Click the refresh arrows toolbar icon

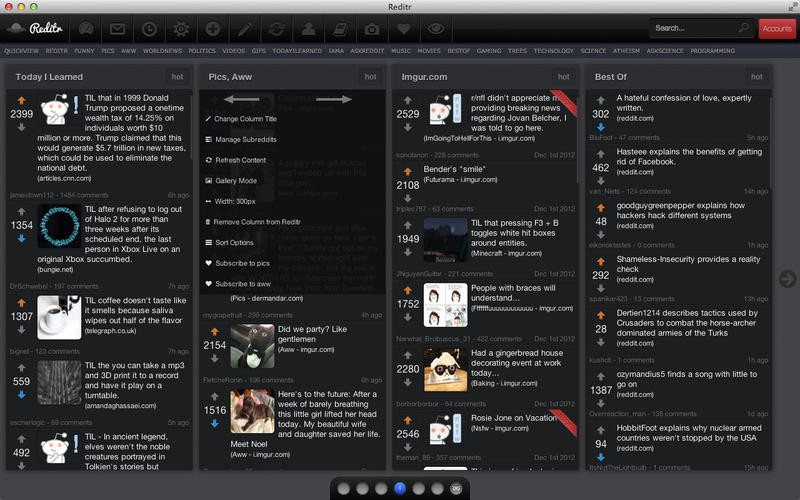pos(277,29)
